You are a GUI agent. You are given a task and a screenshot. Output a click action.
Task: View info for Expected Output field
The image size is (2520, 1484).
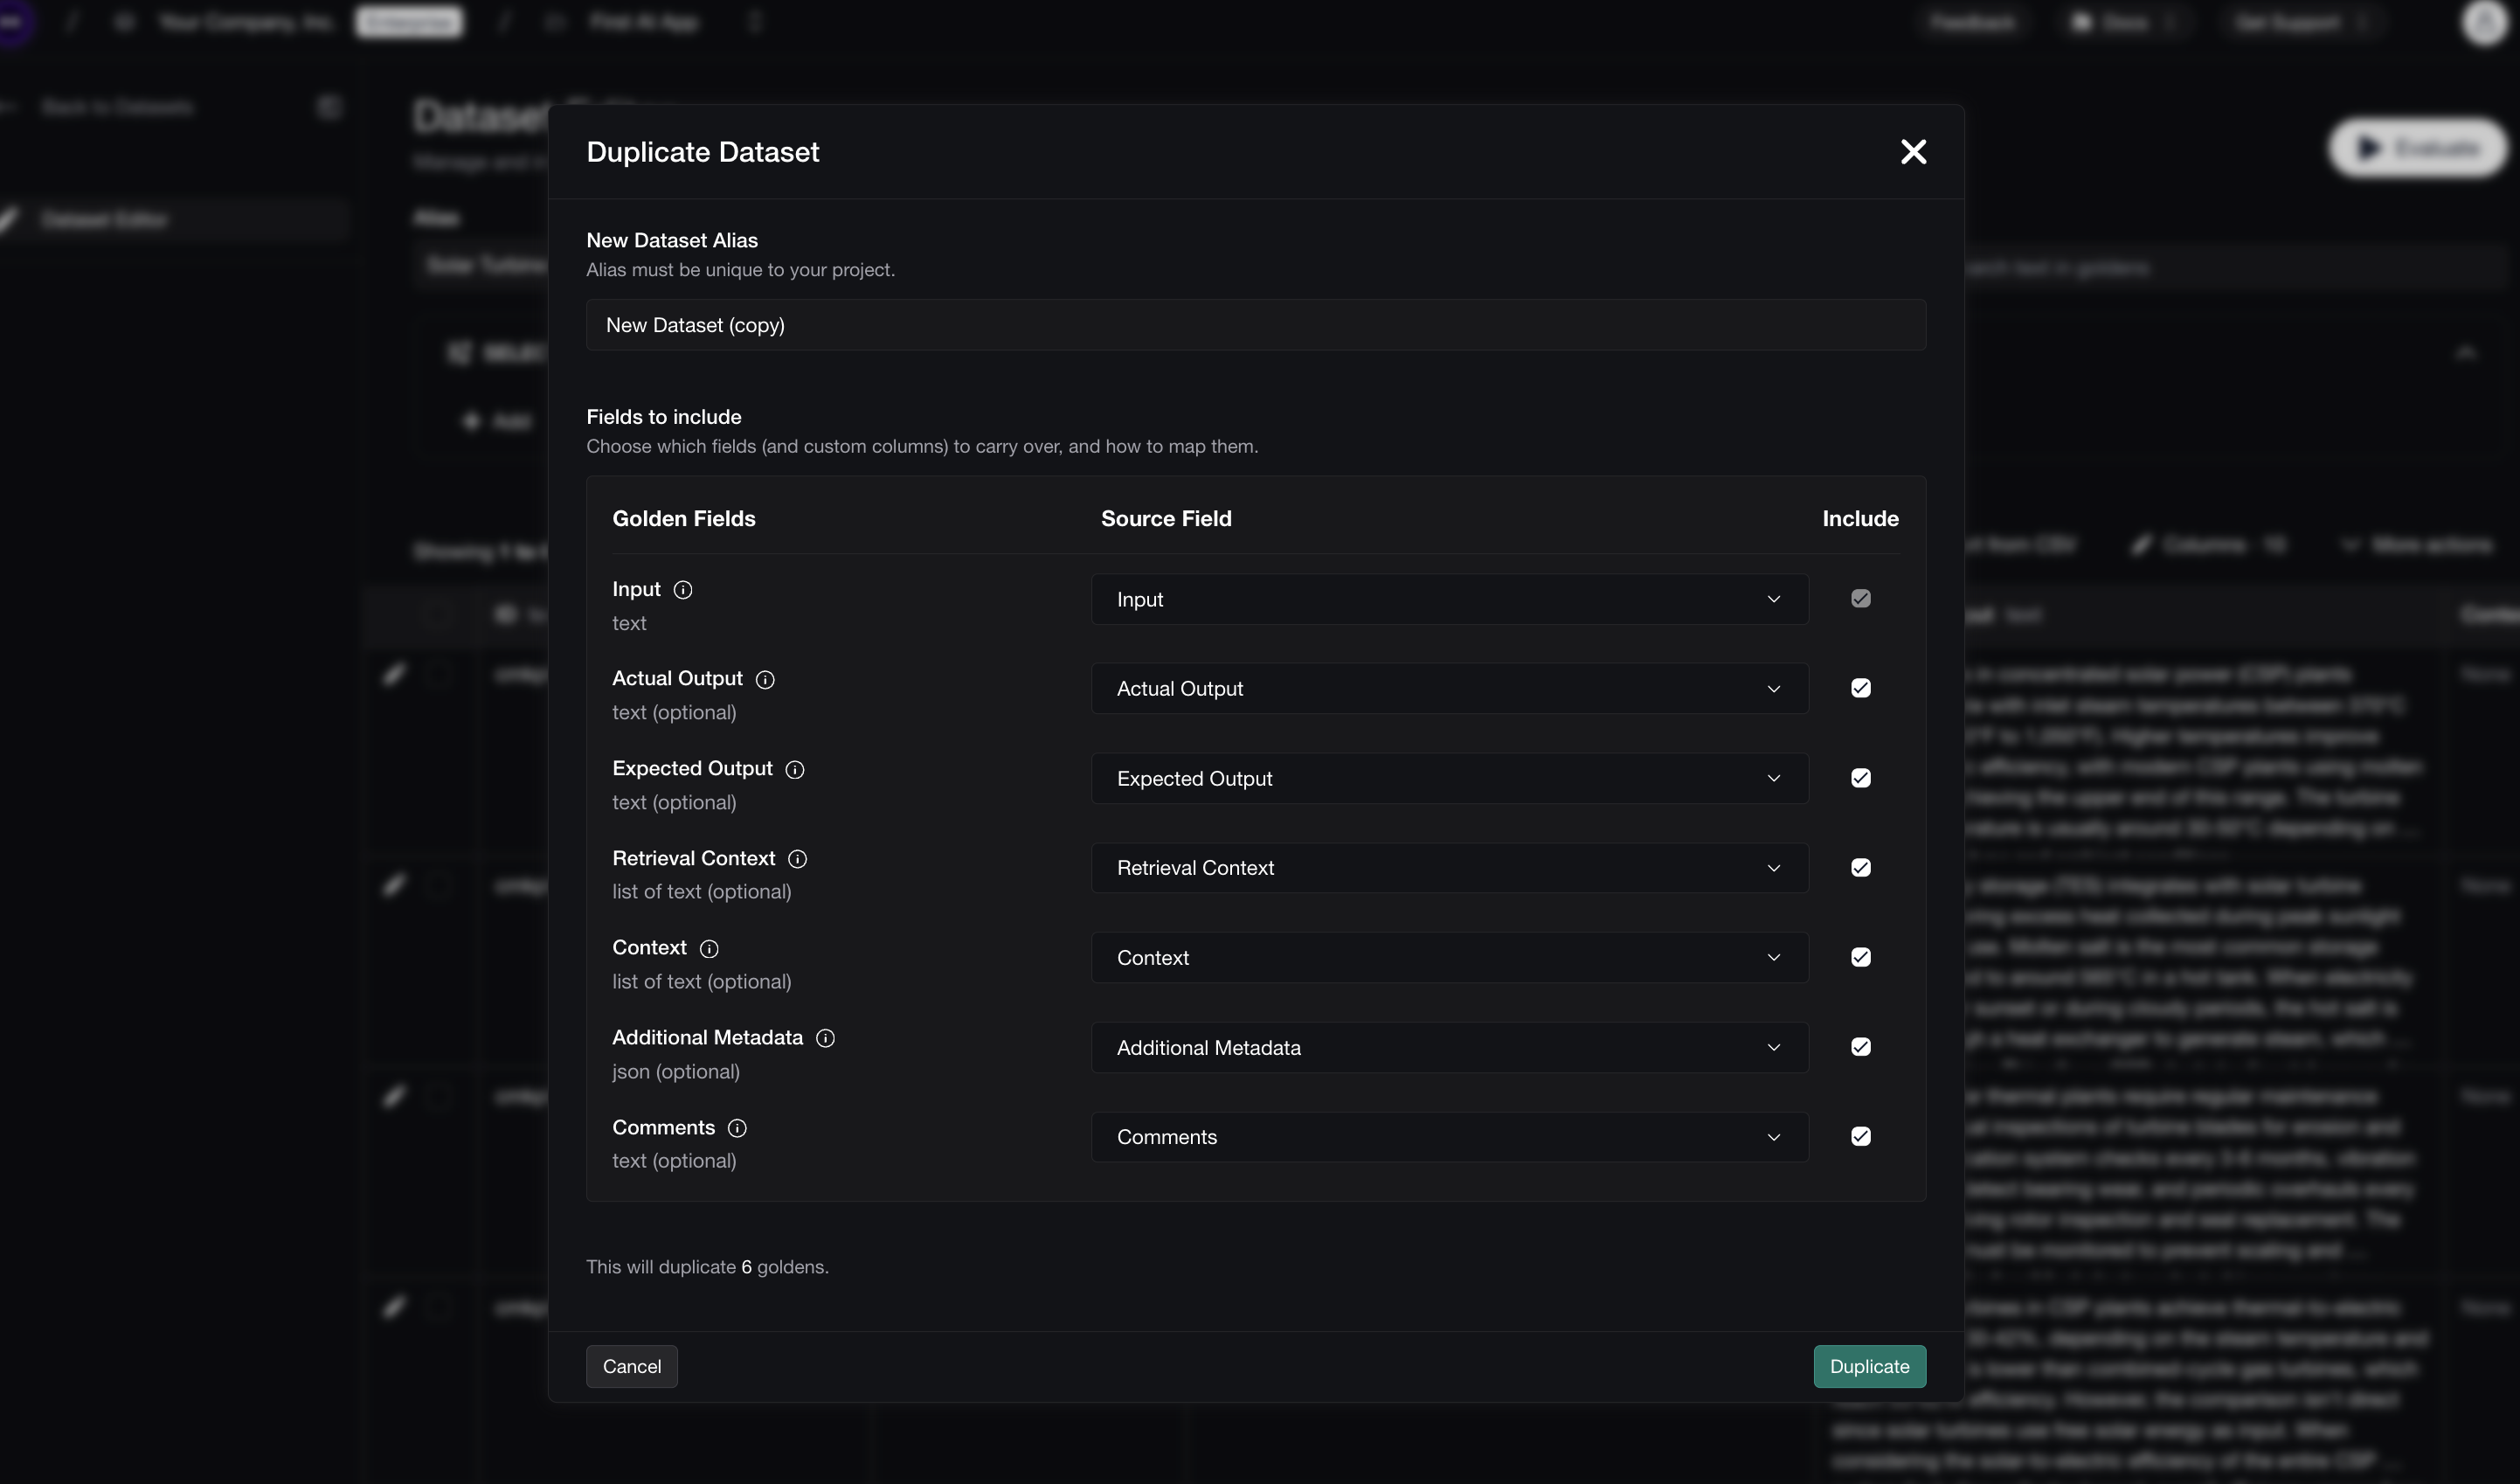click(x=795, y=769)
